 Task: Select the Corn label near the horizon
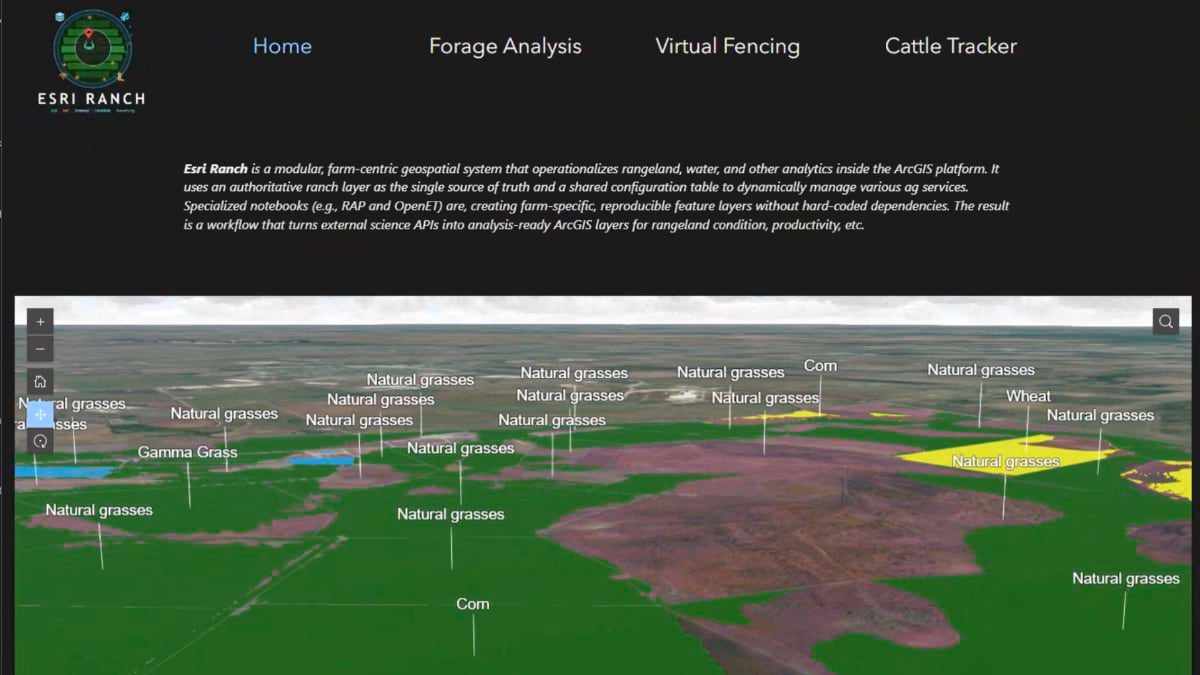pyautogui.click(x=820, y=366)
